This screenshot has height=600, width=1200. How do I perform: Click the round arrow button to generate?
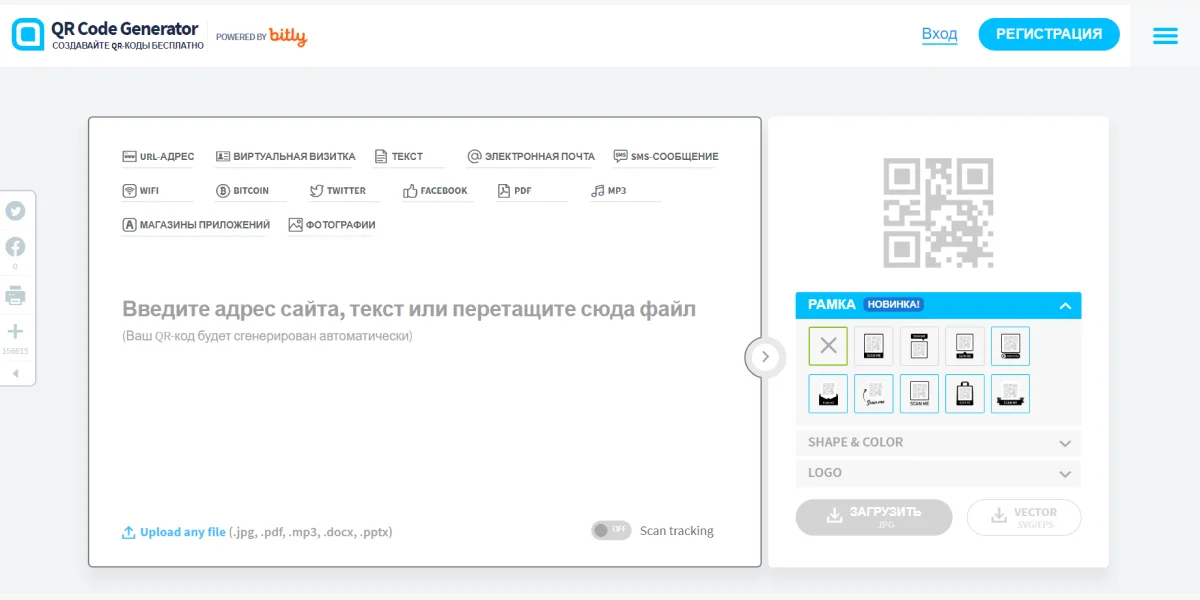pyautogui.click(x=766, y=357)
